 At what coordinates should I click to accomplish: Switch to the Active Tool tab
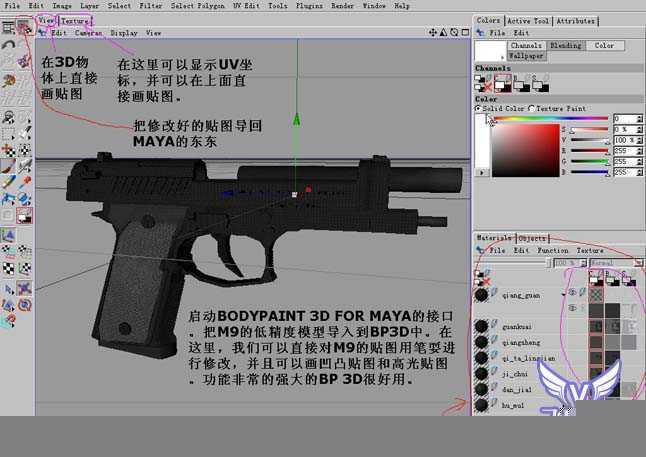pos(528,21)
